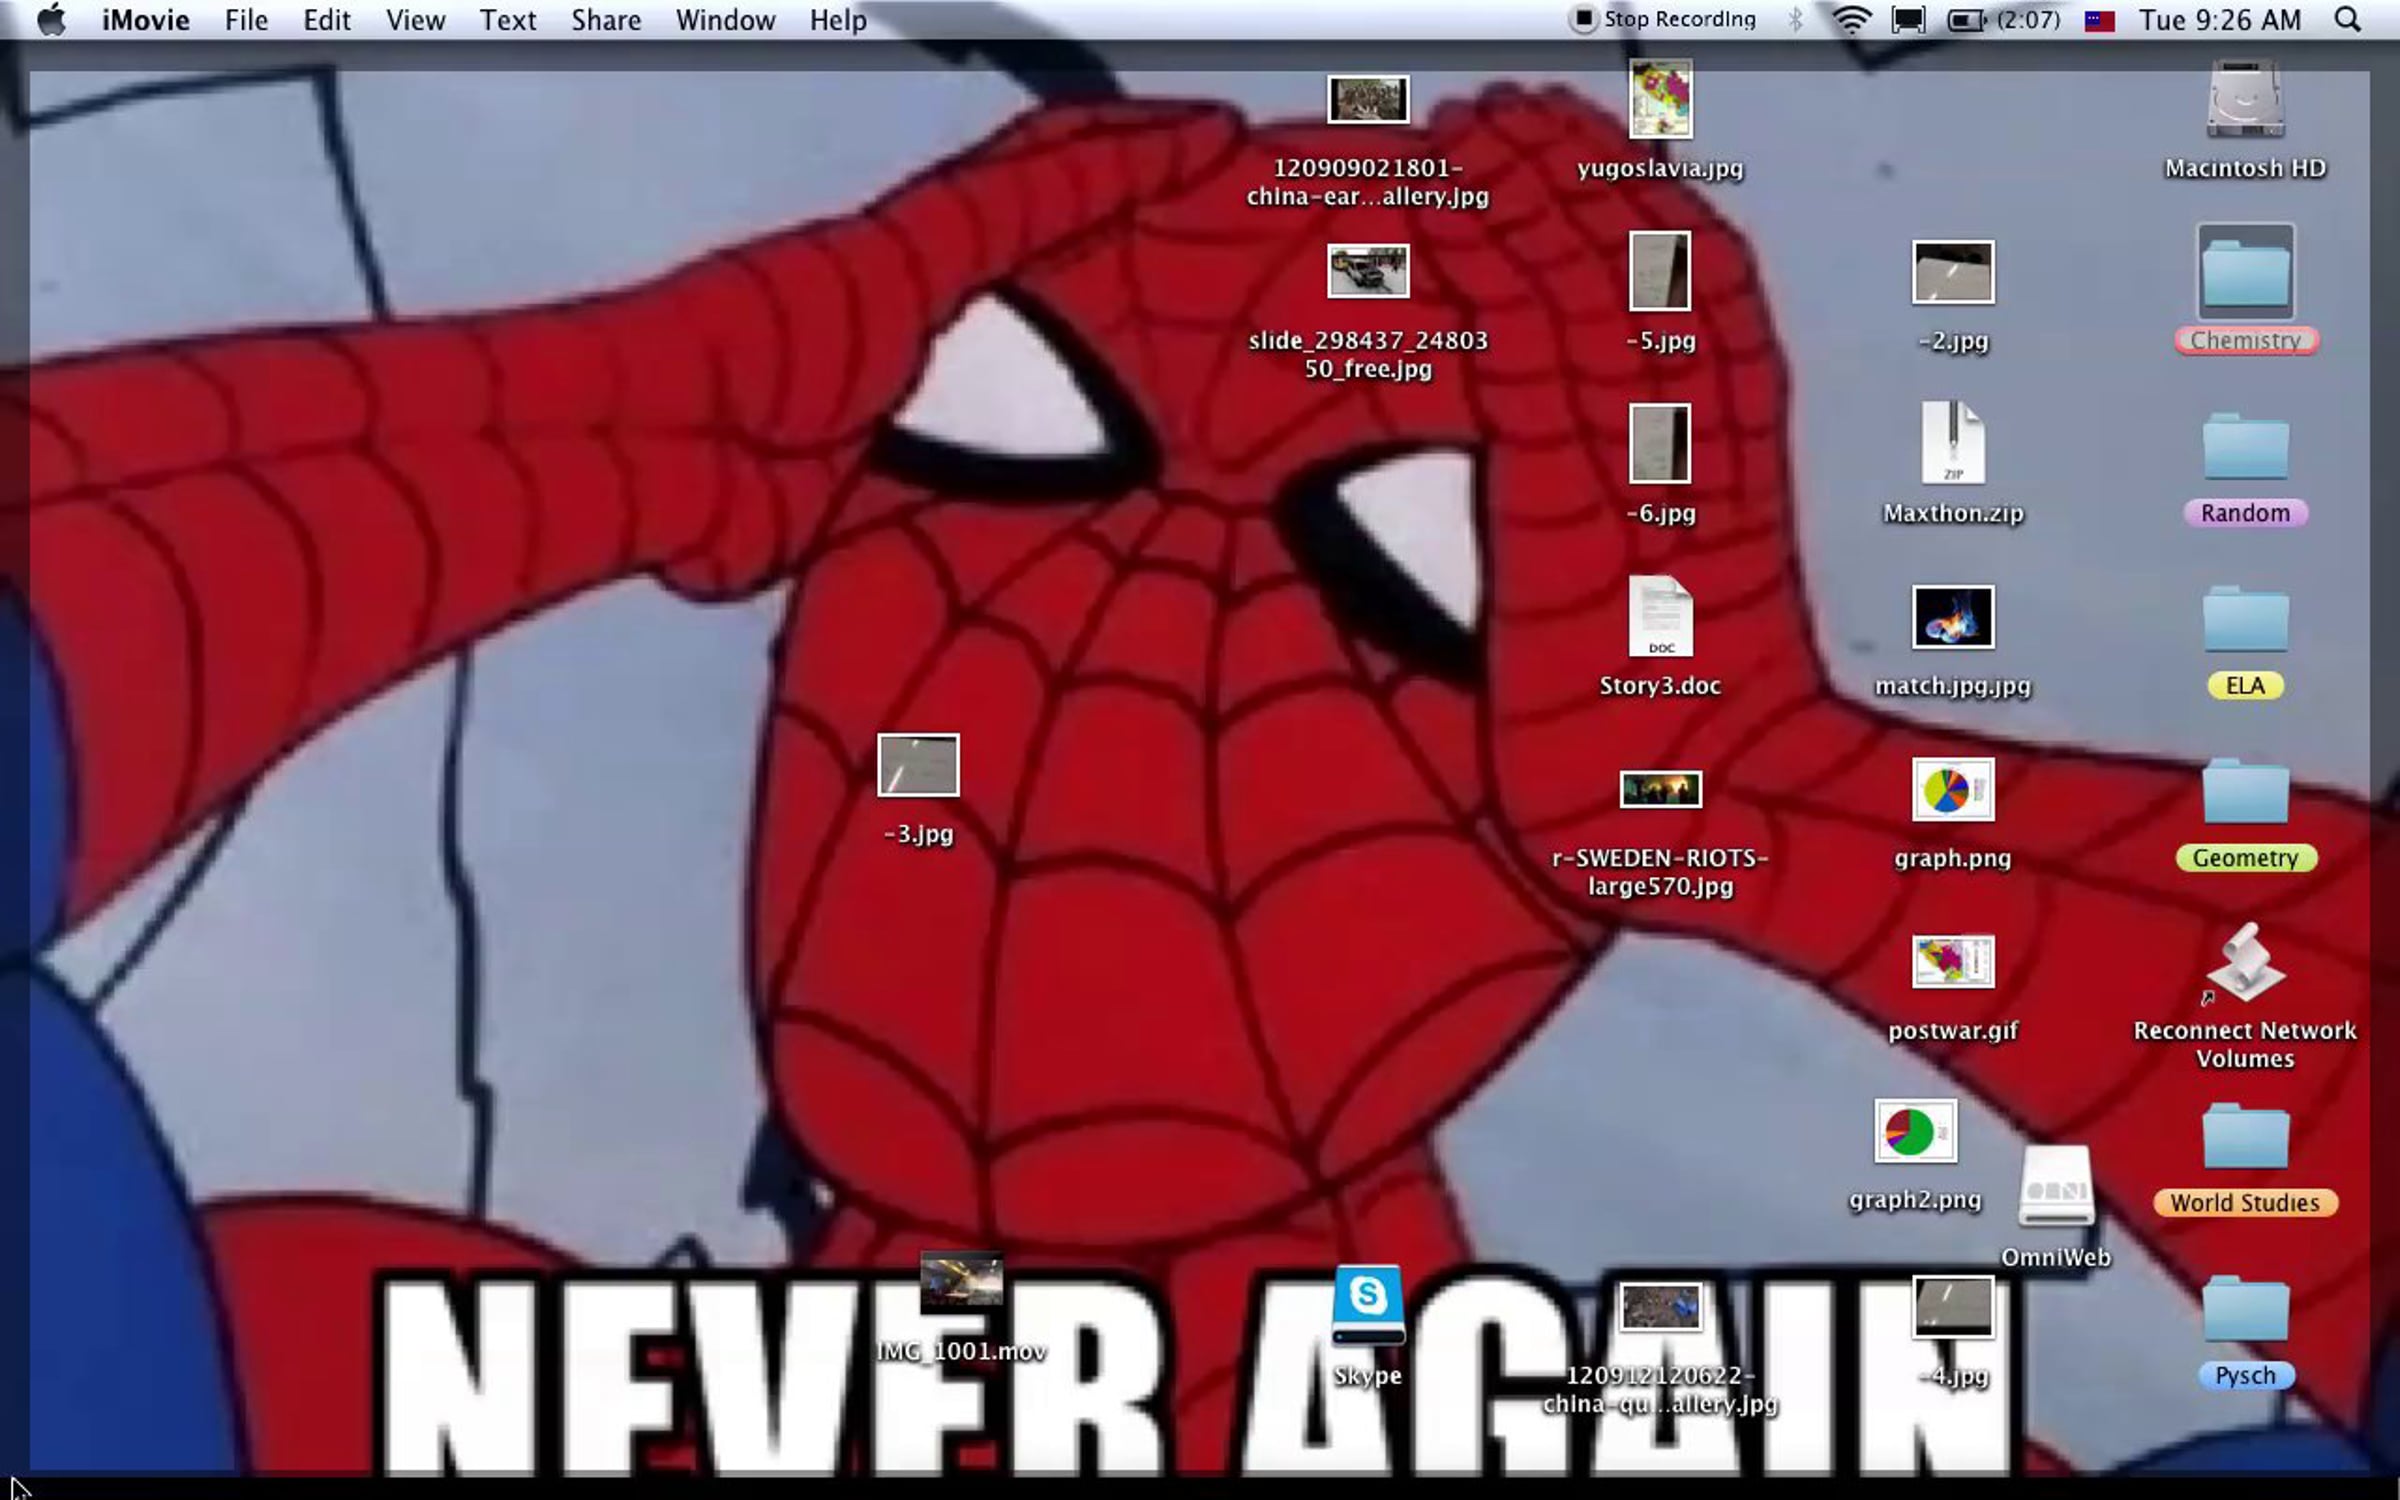Open the Spotlight search magnifier

pyautogui.click(x=2347, y=20)
